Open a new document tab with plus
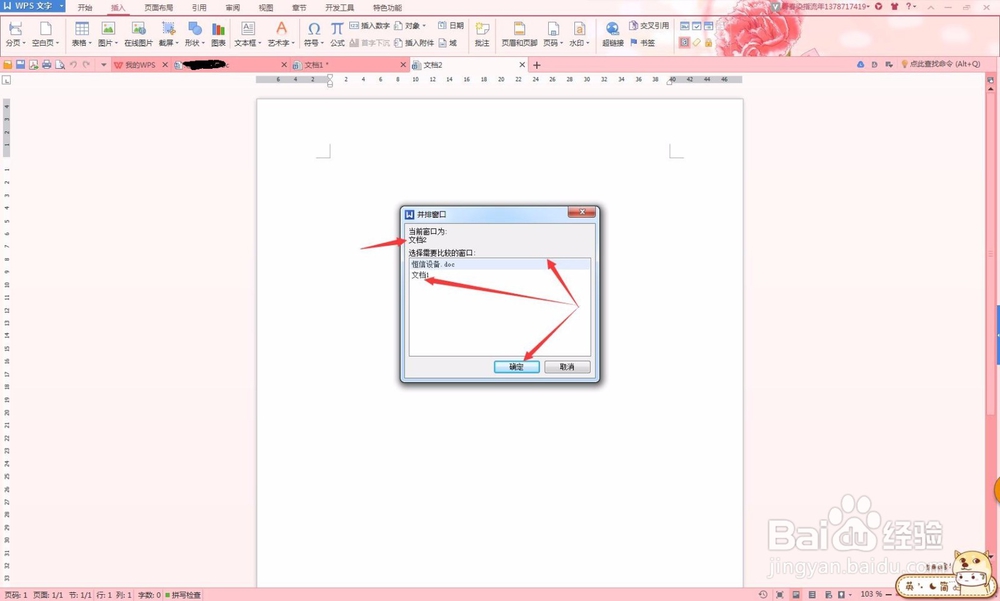The width and height of the screenshot is (1000, 601). [536, 65]
